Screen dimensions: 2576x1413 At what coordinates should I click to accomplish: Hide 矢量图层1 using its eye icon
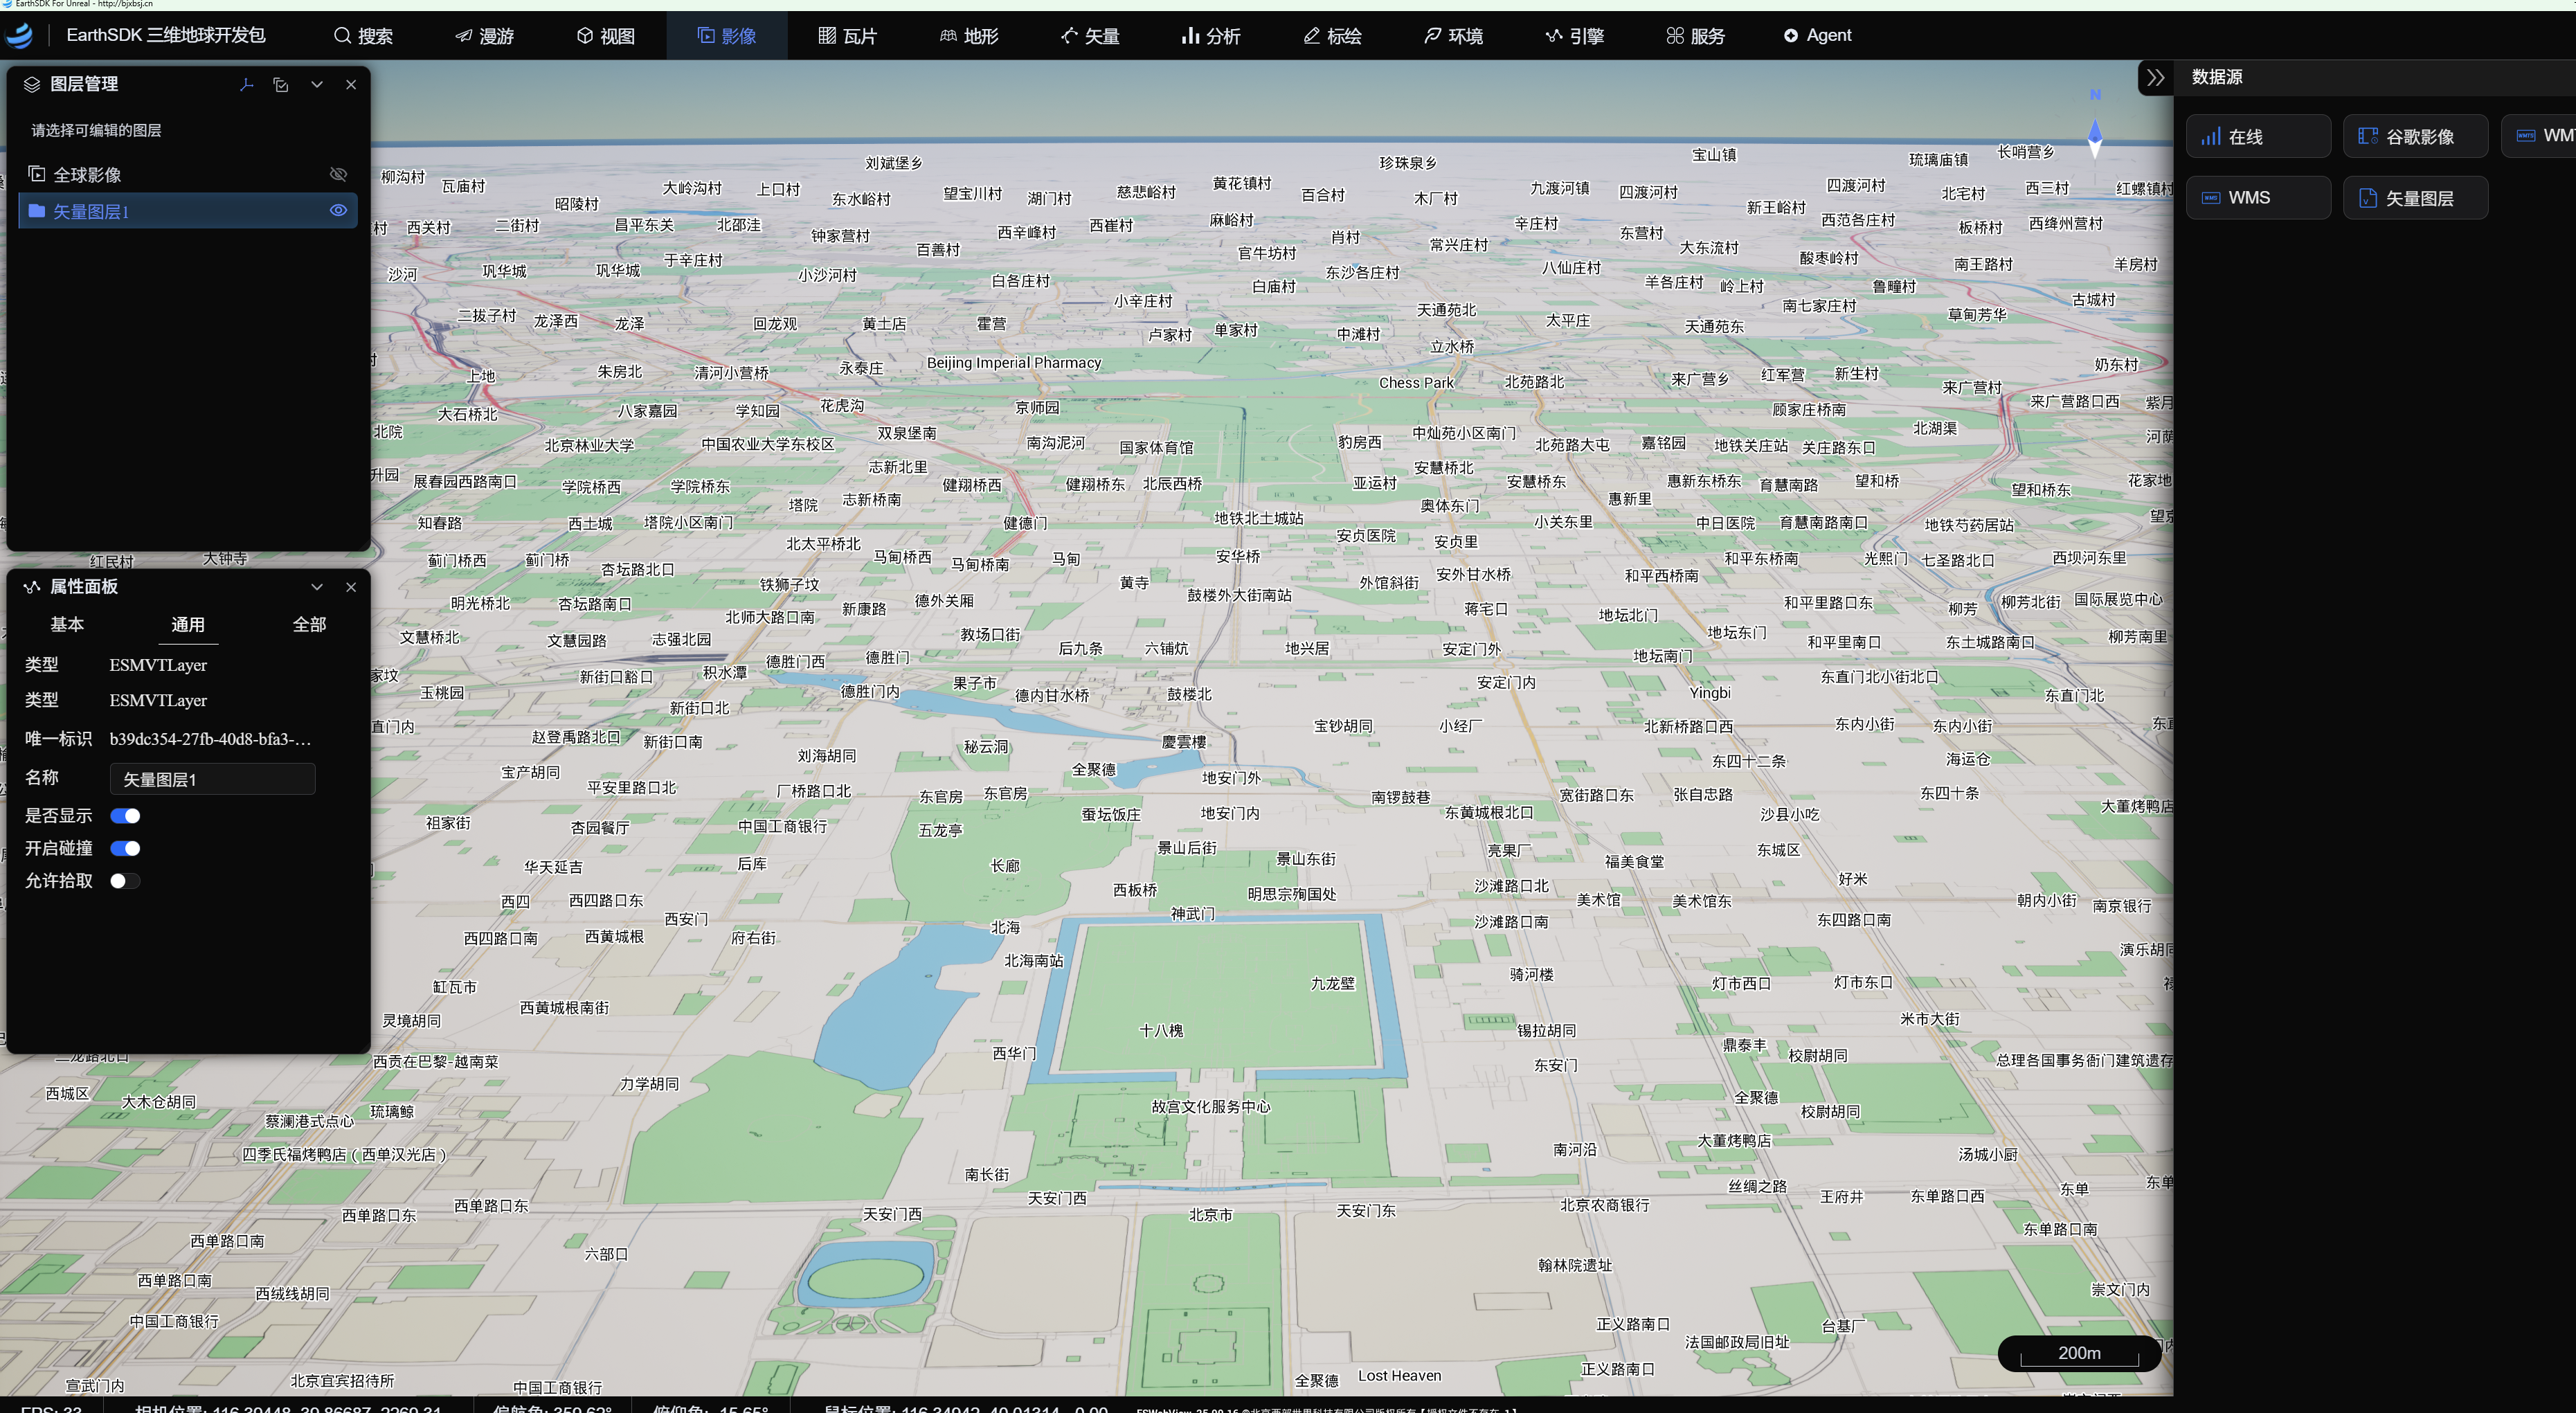click(339, 211)
